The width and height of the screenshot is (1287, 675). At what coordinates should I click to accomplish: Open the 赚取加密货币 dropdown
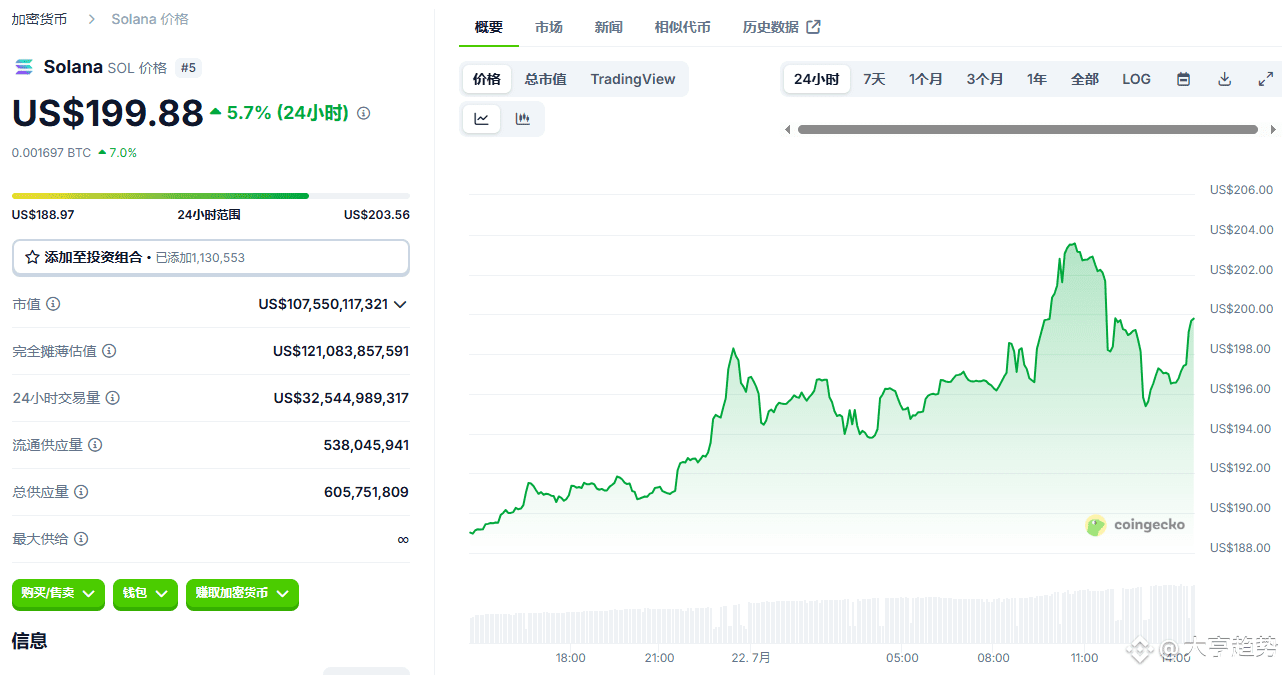tap(242, 594)
